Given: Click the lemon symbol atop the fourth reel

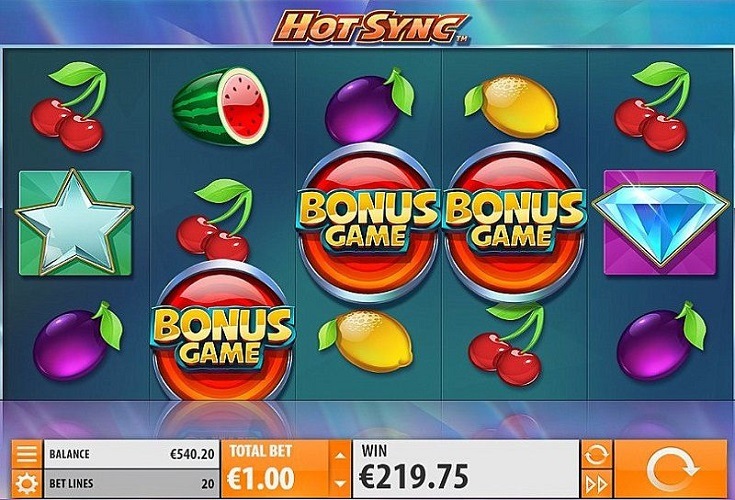Looking at the screenshot, I should point(511,105).
